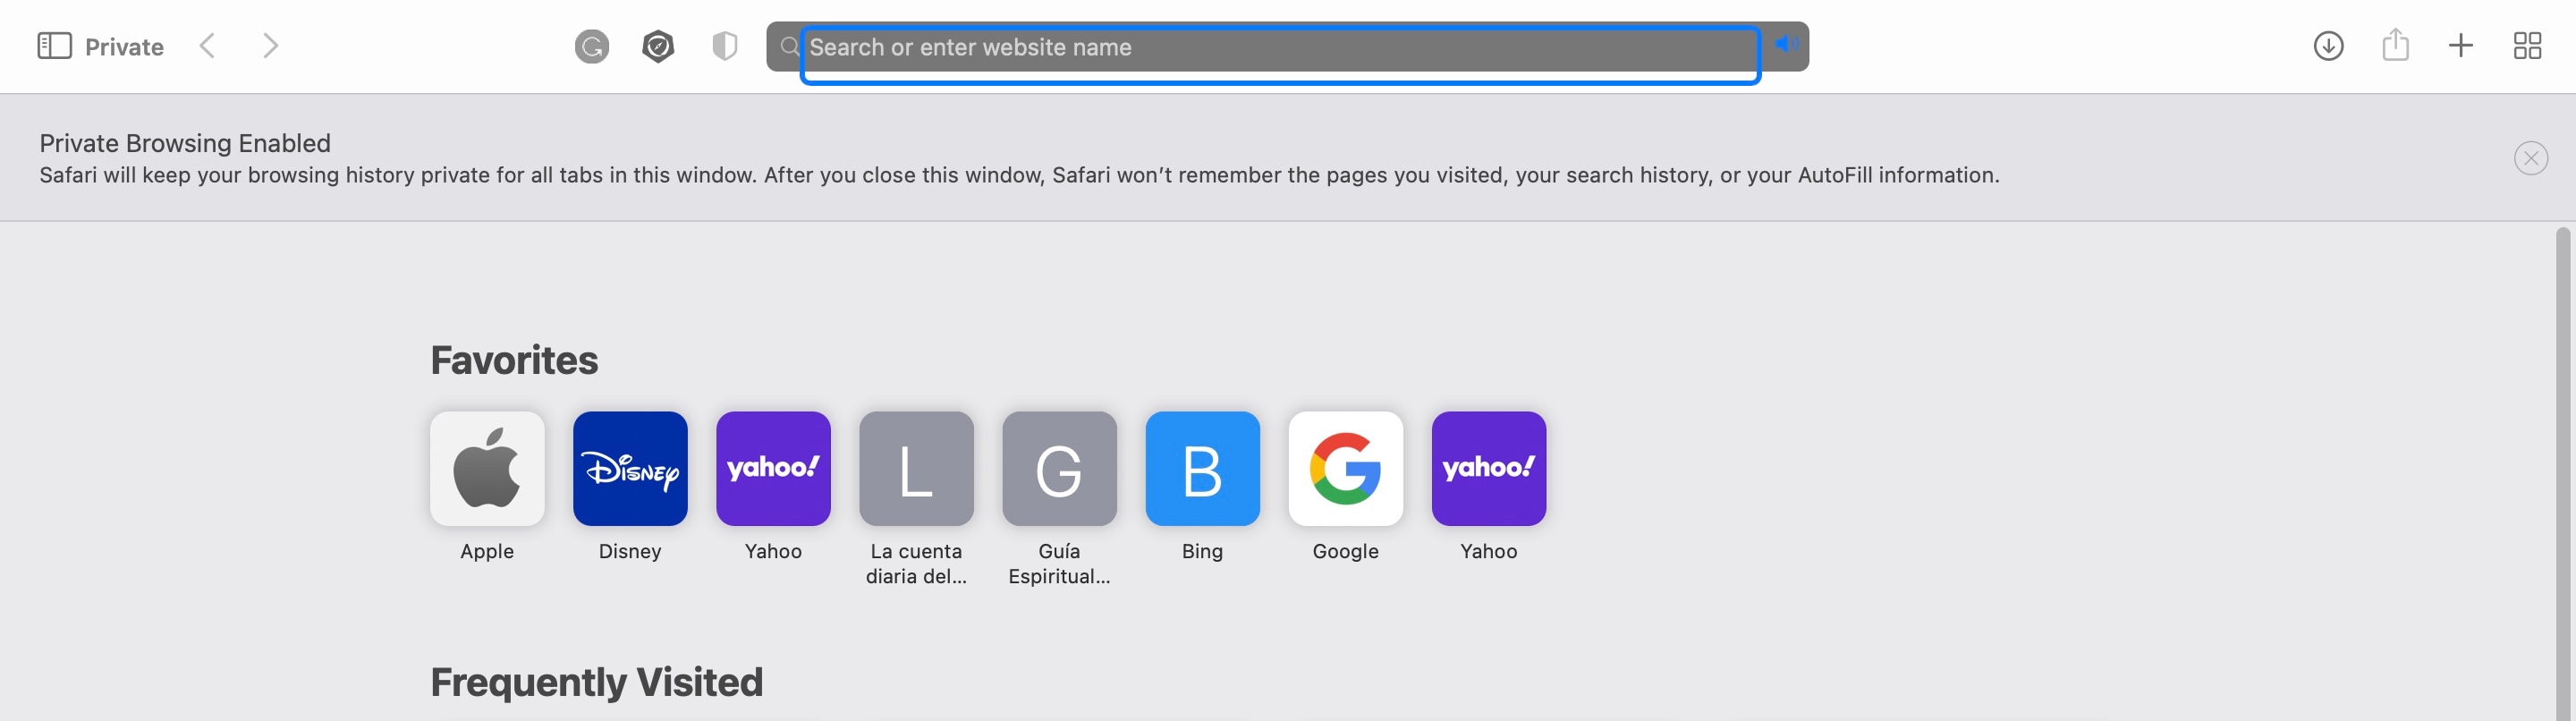Open the Disney favorite
Viewport: 2576px width, 721px height.
[x=630, y=469]
